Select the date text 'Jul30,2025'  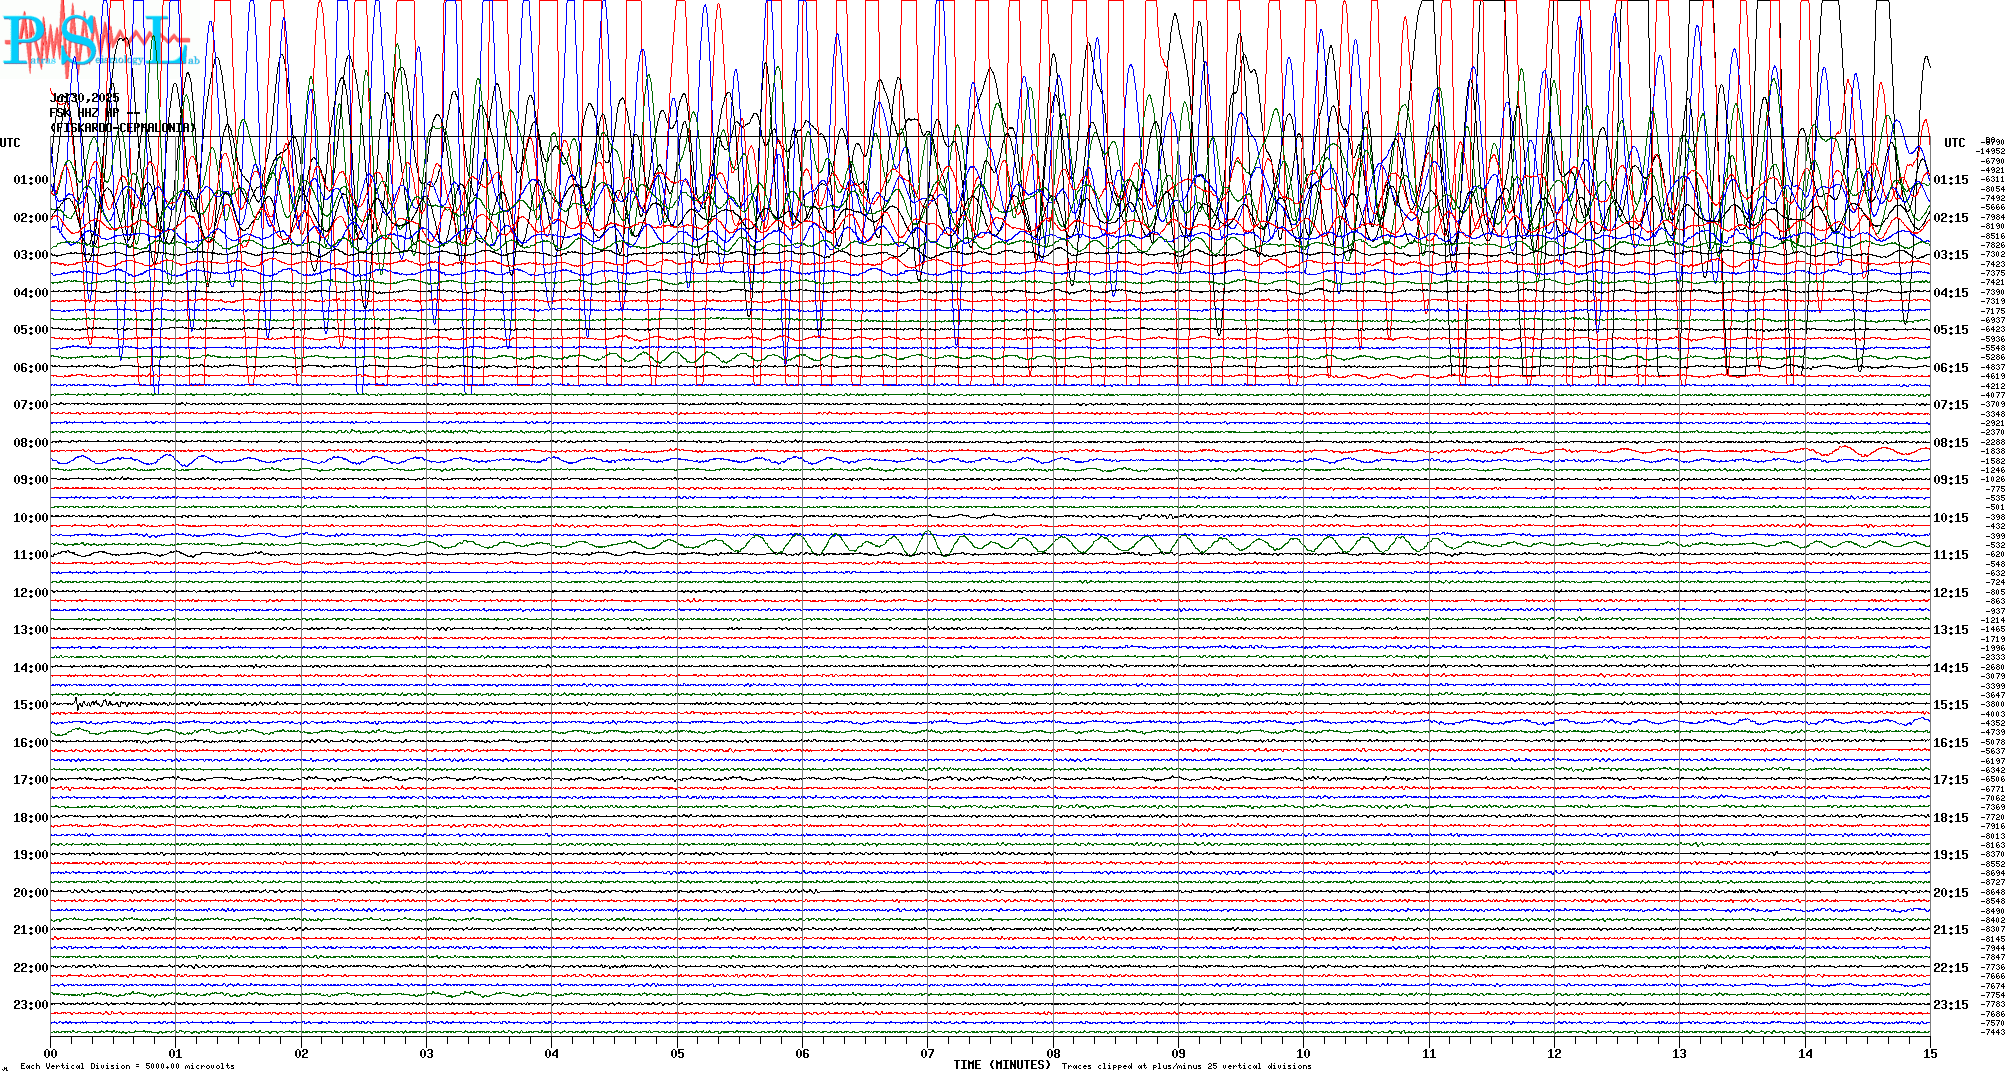(x=85, y=98)
